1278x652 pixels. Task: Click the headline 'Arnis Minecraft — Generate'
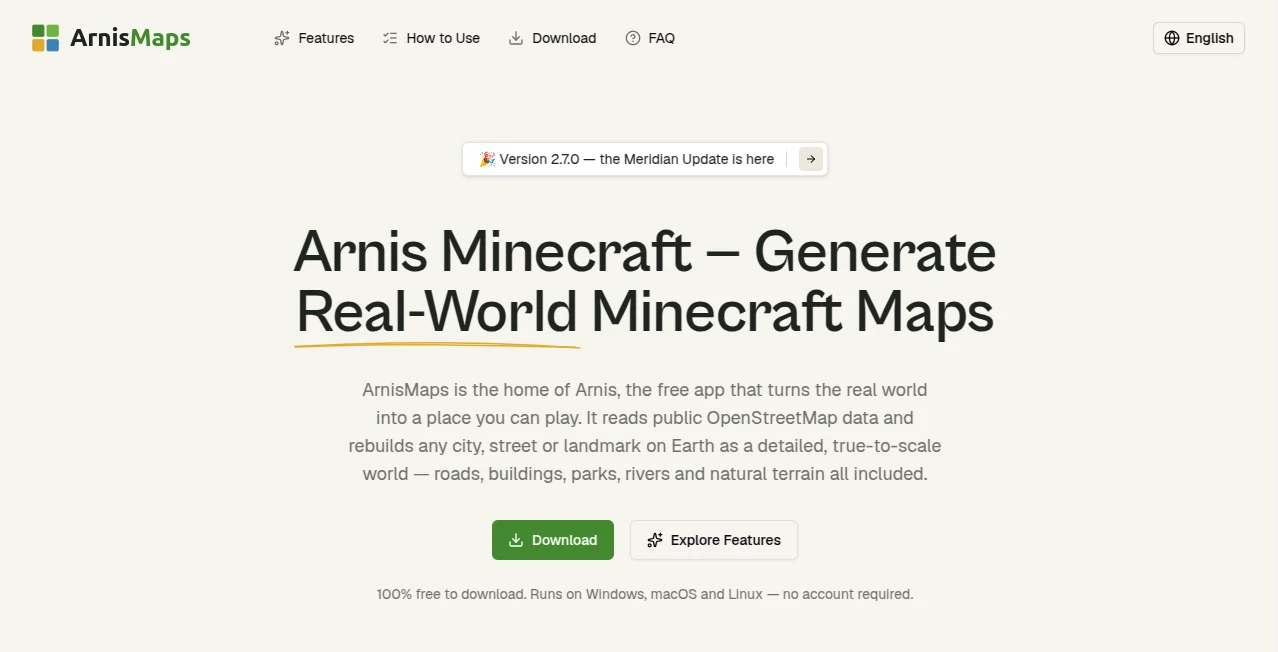pos(645,252)
